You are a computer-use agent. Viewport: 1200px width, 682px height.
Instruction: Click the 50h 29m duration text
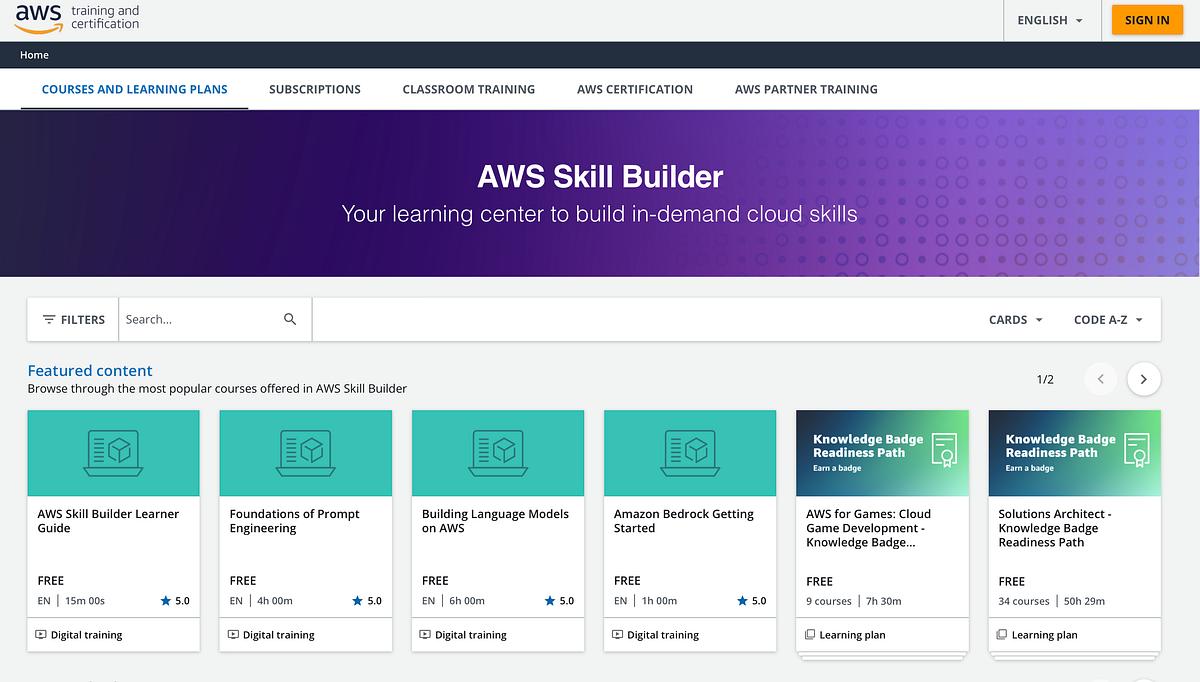[x=1084, y=601]
